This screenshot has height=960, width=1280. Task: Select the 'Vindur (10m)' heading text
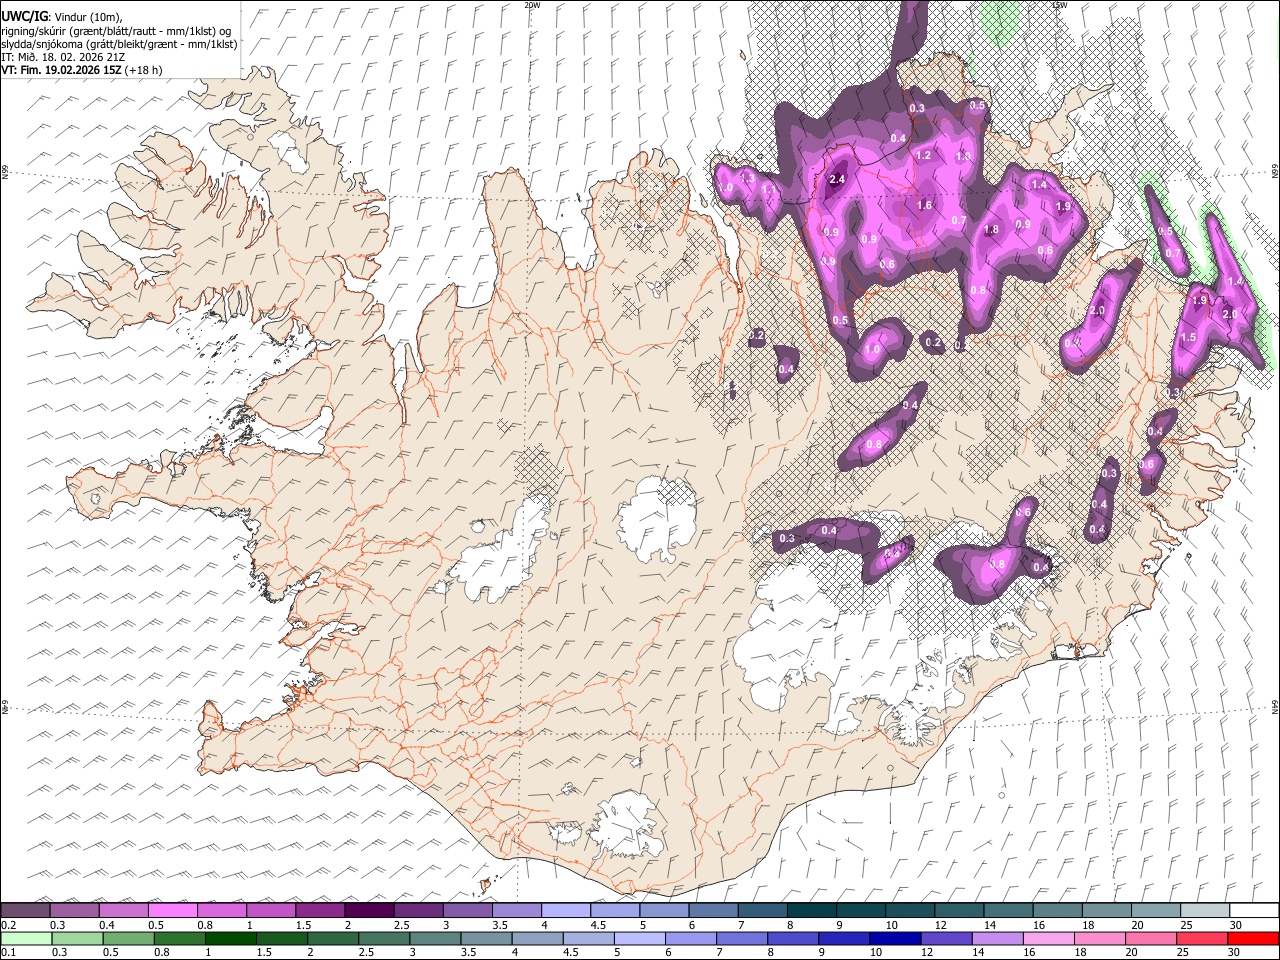click(x=87, y=17)
